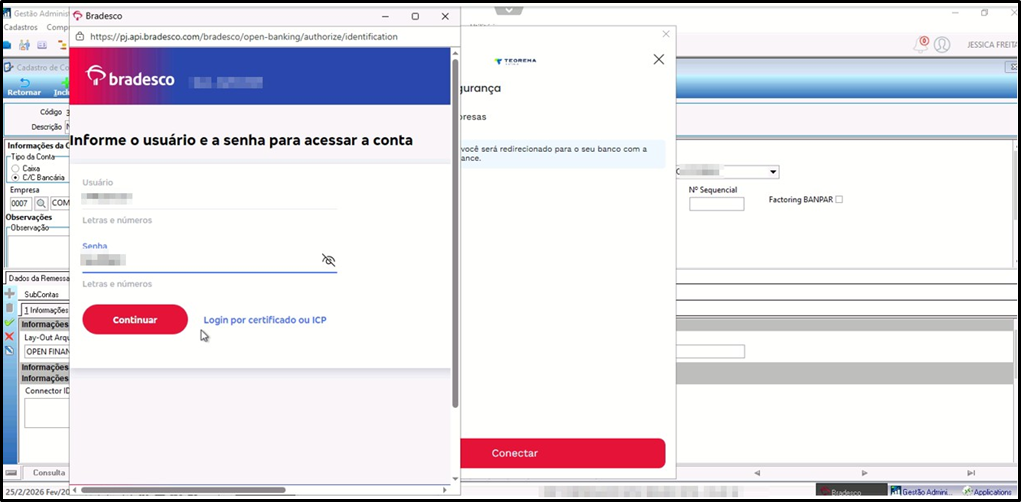This screenshot has height=502, width=1021.
Task: Click the Bradesco URL address text
Action: coord(244,37)
